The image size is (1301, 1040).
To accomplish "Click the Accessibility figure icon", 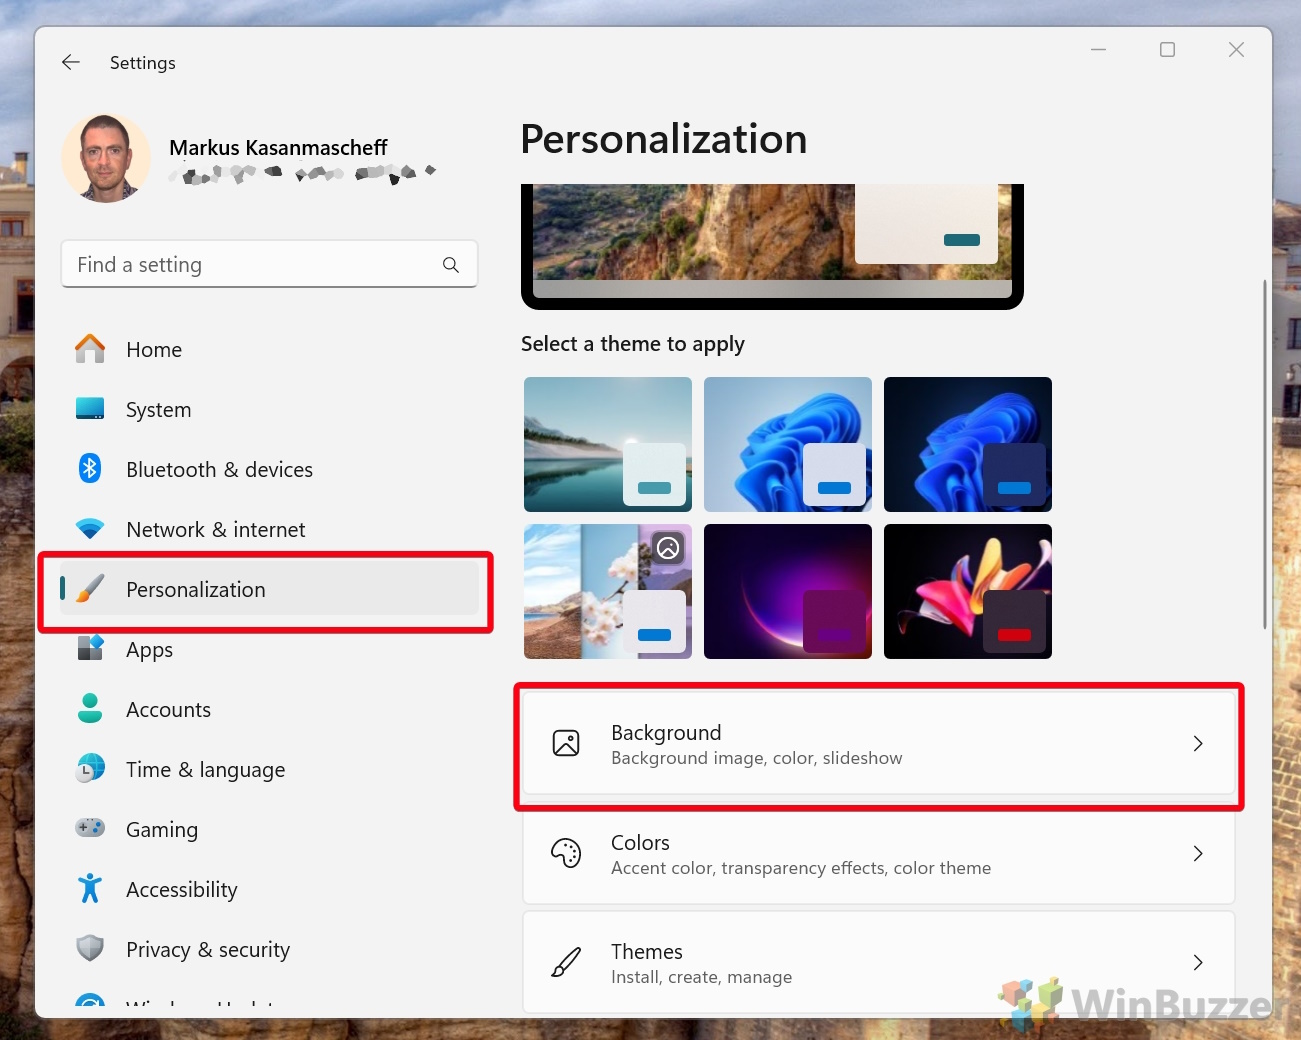I will (x=90, y=888).
